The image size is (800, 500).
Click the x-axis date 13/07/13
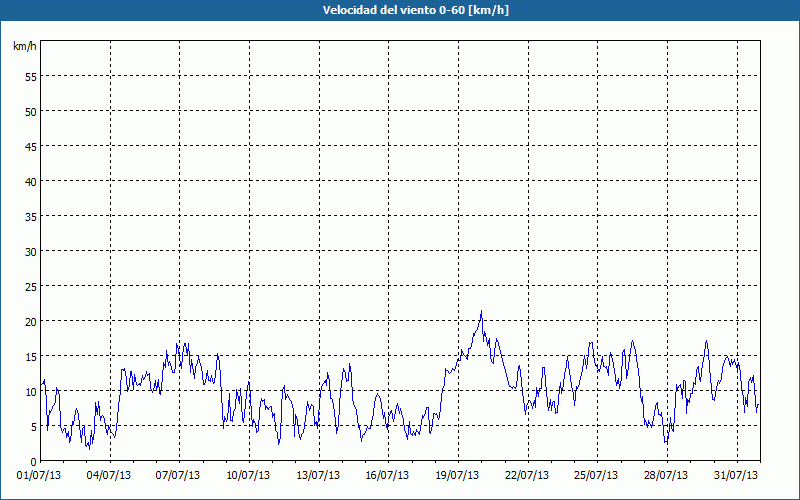pos(318,476)
